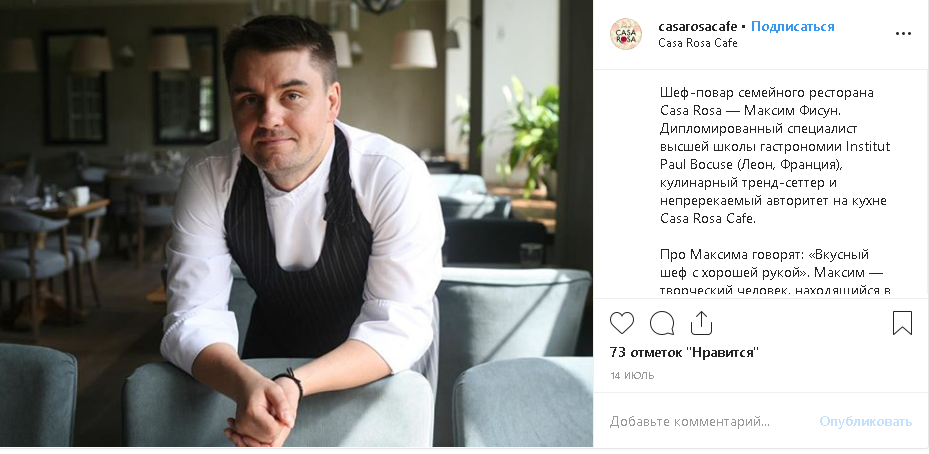The height and width of the screenshot is (454, 929).
Task: Open the Casa Rosa profile avatar
Action: click(626, 34)
